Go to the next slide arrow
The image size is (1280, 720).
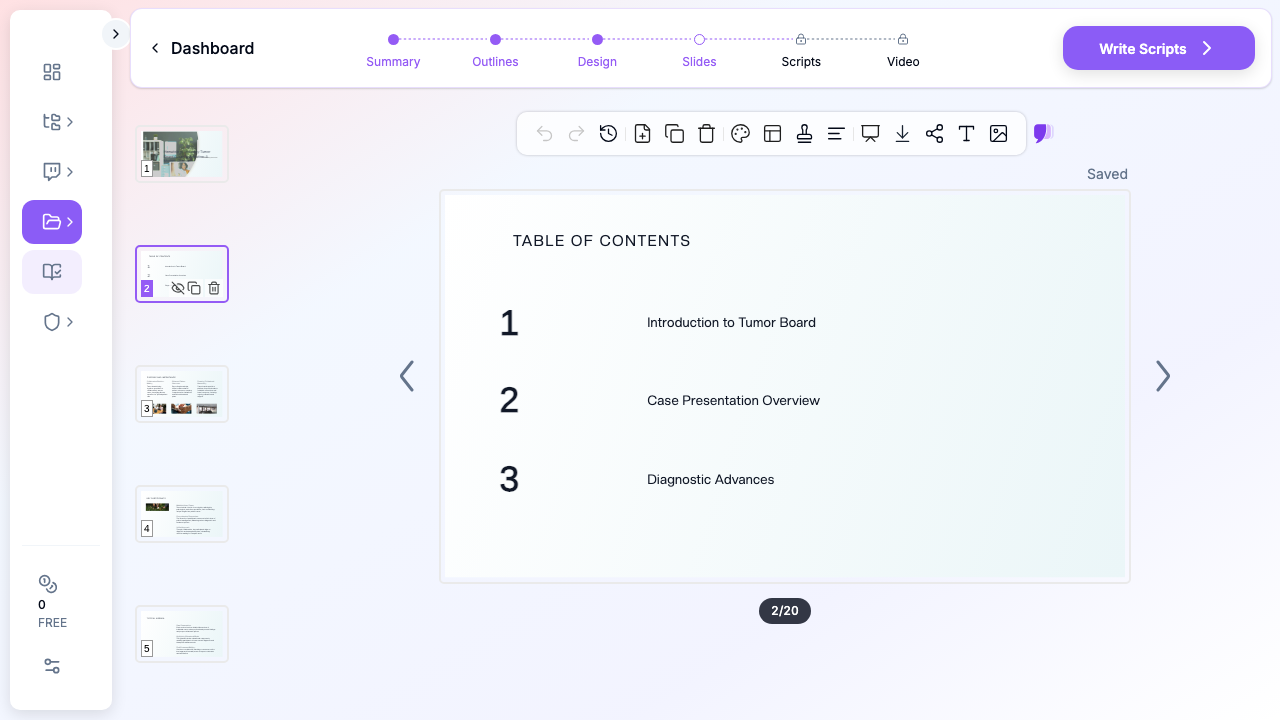(x=1162, y=376)
